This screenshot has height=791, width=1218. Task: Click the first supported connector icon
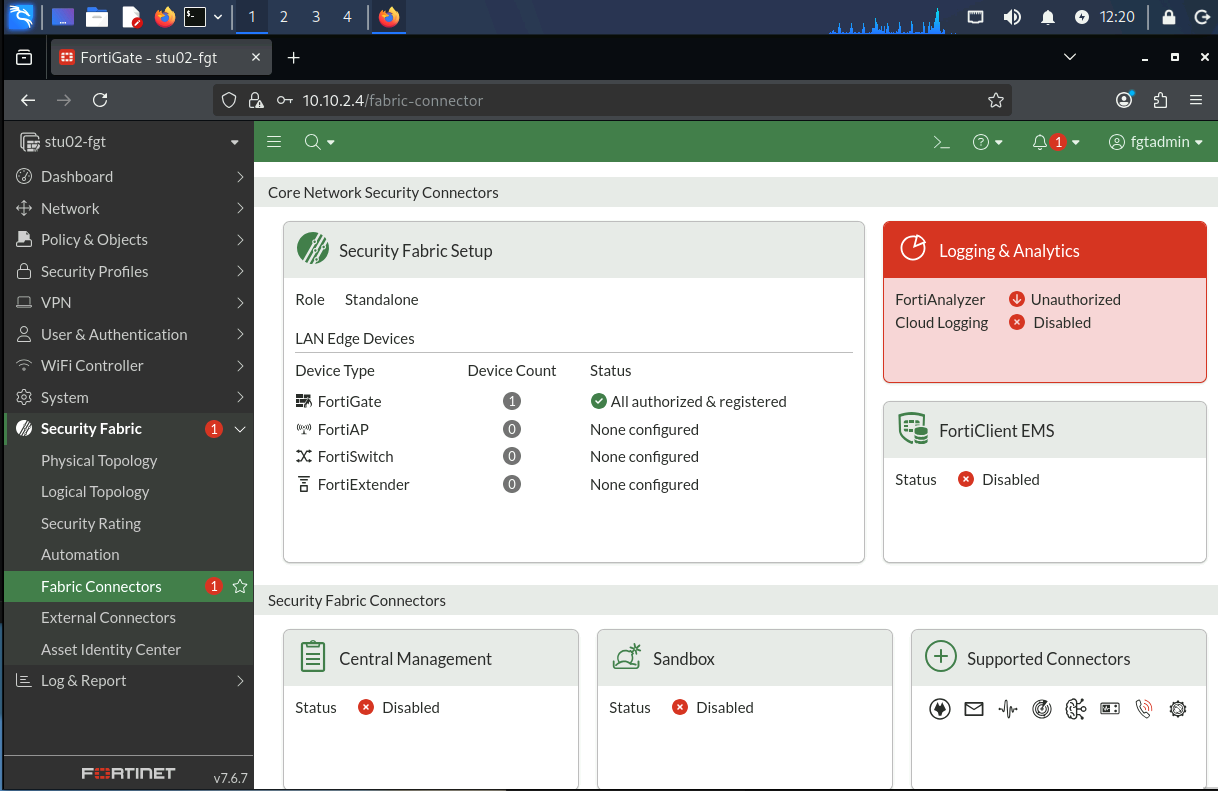click(x=940, y=709)
